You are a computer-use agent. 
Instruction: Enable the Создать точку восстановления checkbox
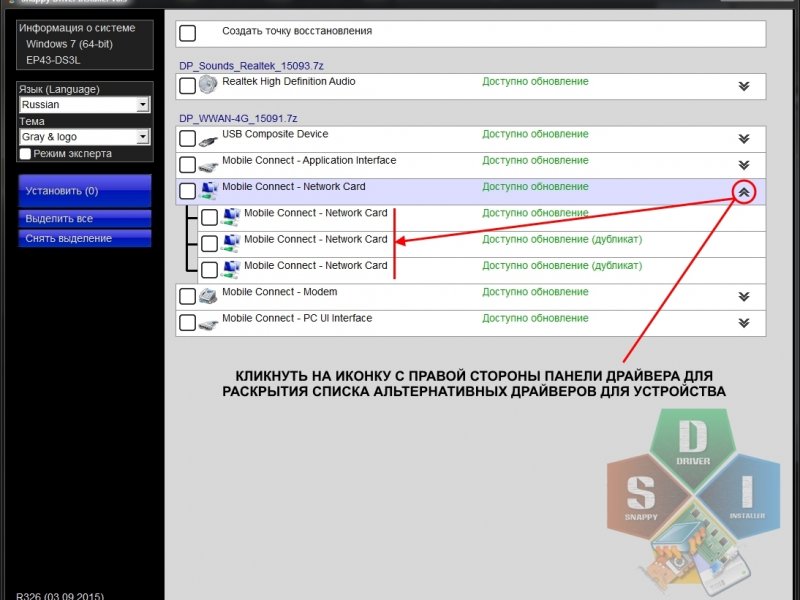coord(188,33)
